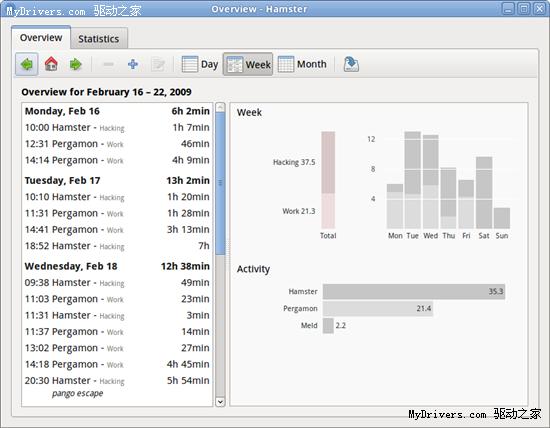Click the Work 21.3 chart label

click(x=299, y=211)
